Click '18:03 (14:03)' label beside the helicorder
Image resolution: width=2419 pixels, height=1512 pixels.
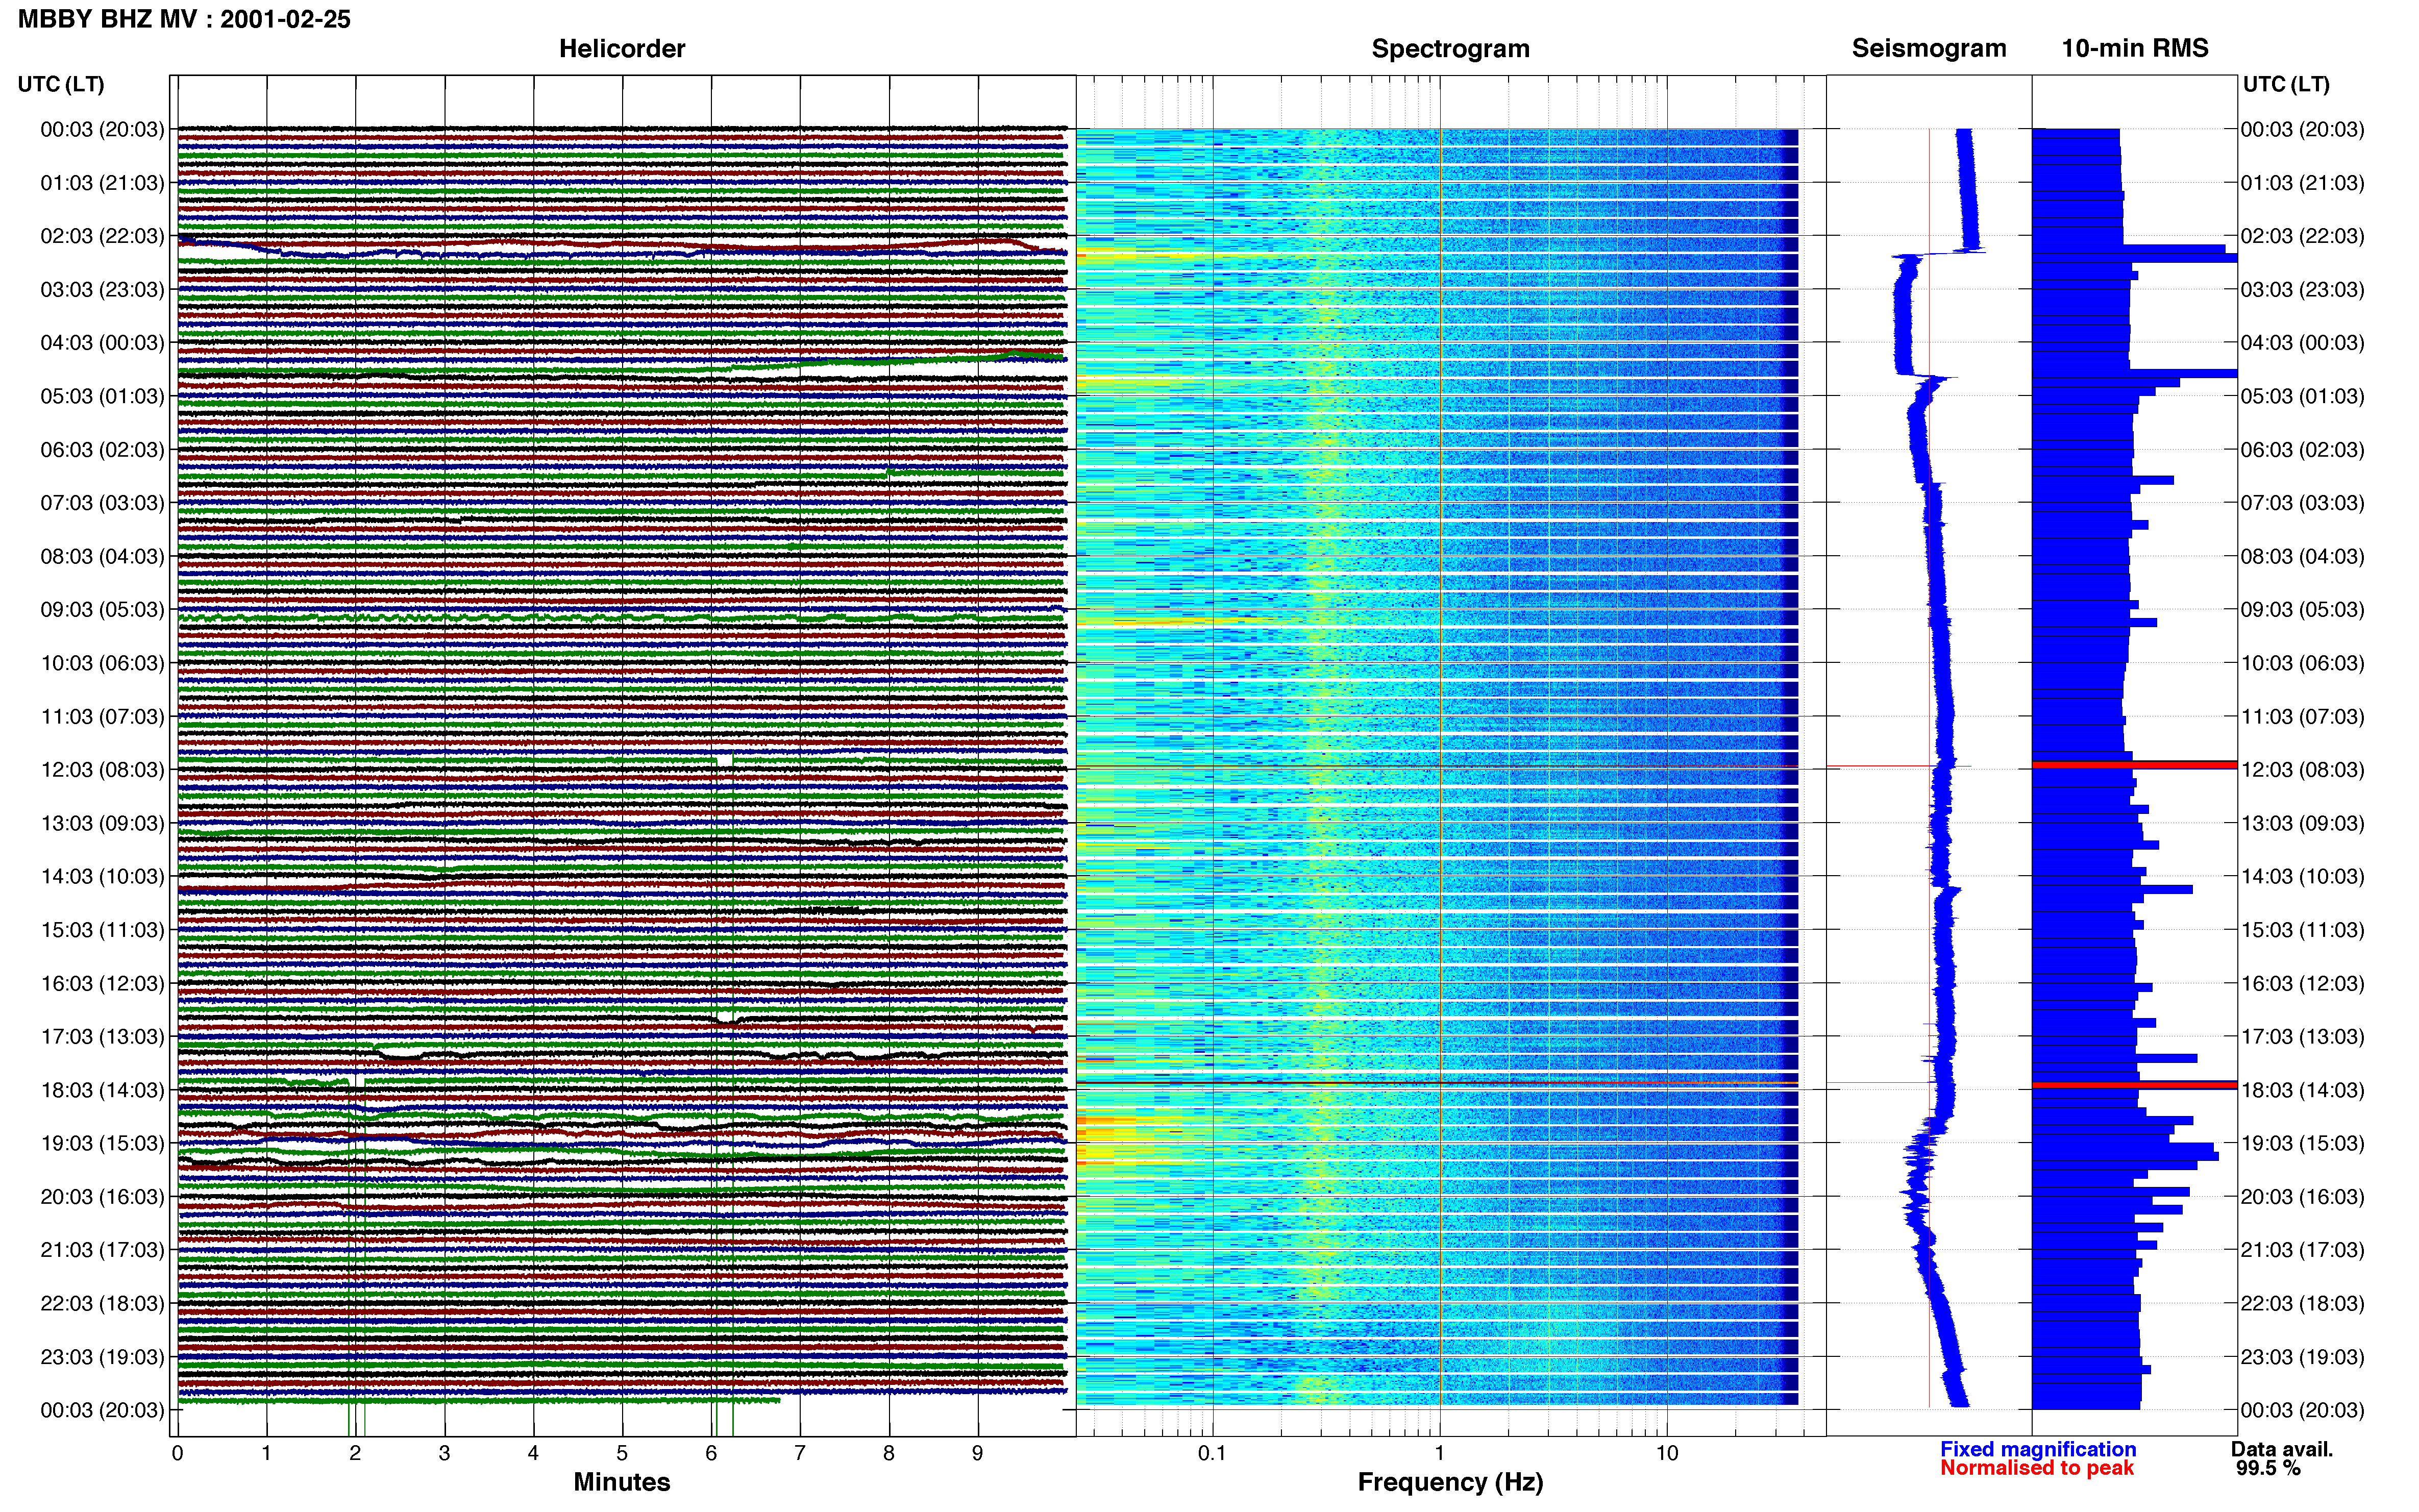102,1090
